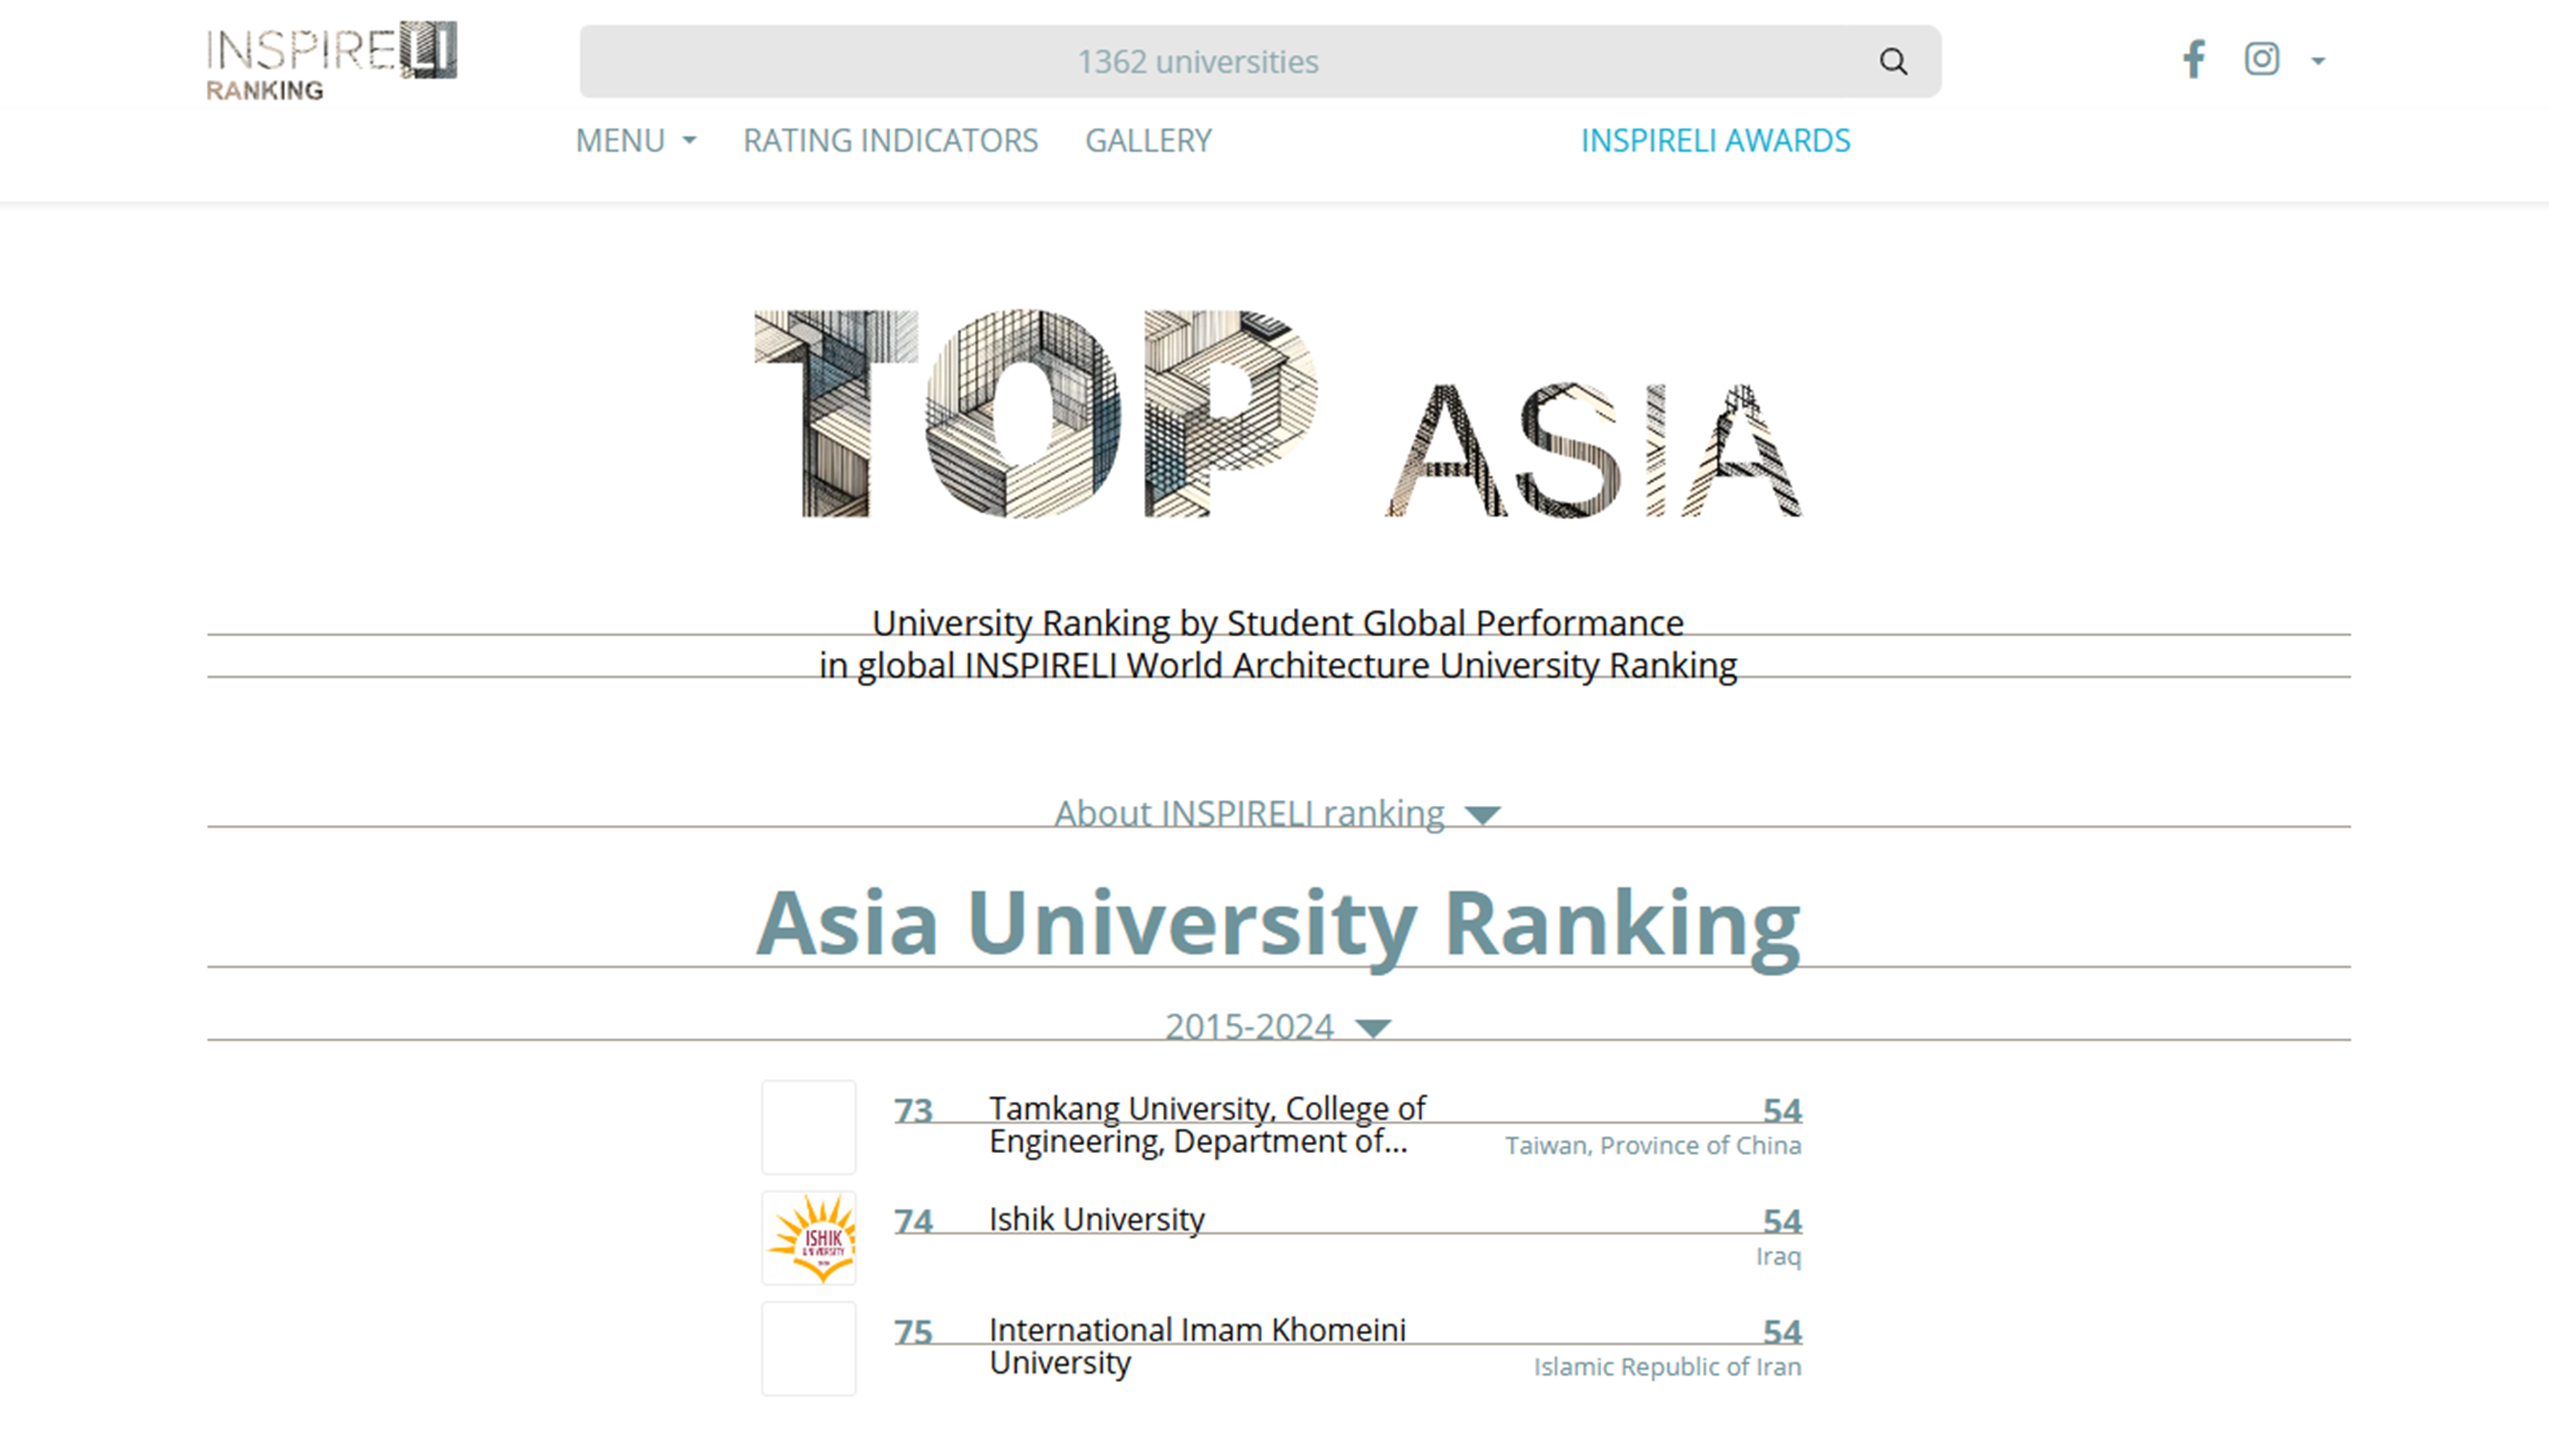Click Tamkang University blank logo box

tap(809, 1127)
